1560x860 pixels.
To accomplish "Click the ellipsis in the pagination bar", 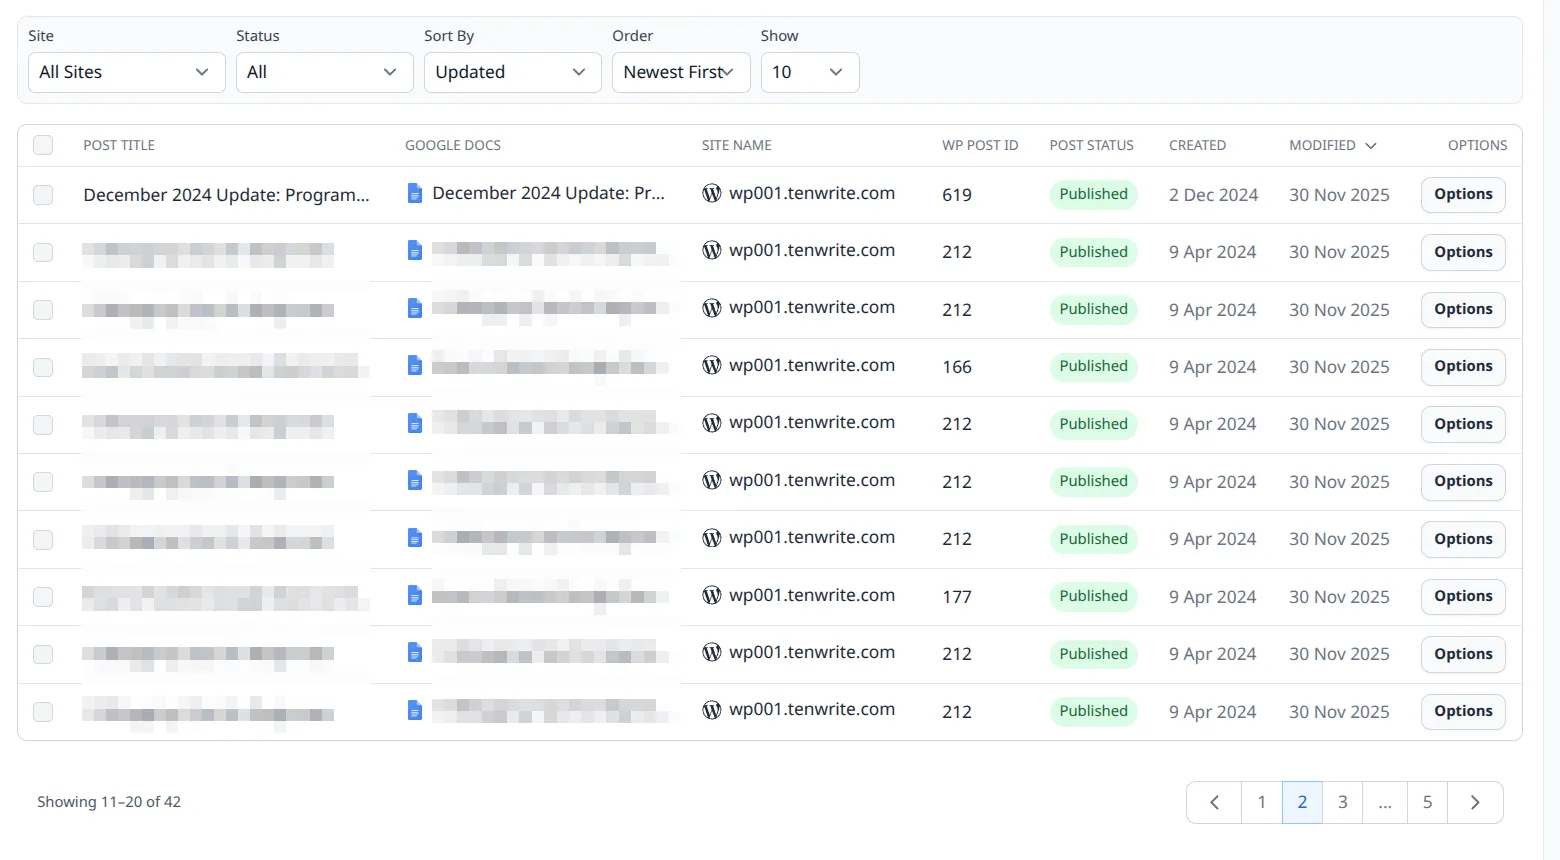I will click(1385, 802).
